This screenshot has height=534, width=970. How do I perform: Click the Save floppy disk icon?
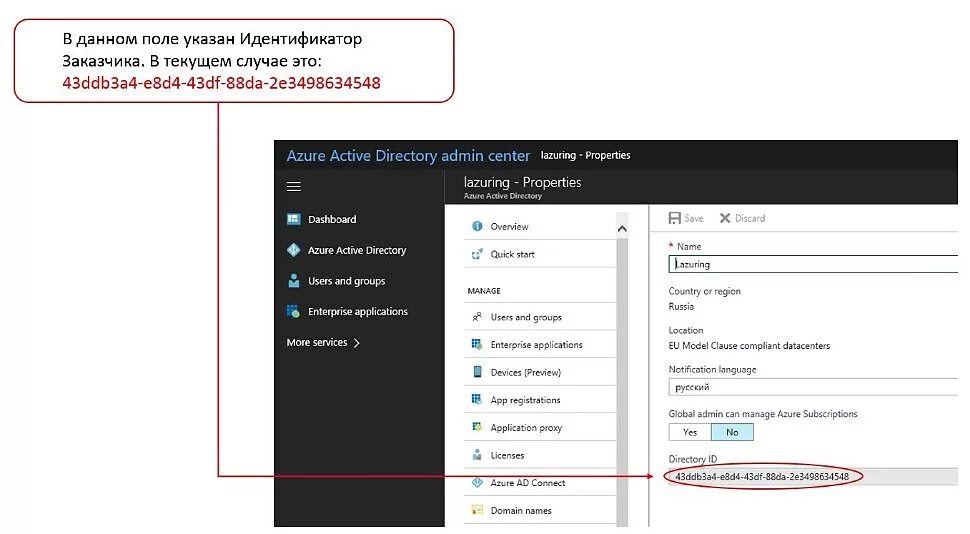675,218
